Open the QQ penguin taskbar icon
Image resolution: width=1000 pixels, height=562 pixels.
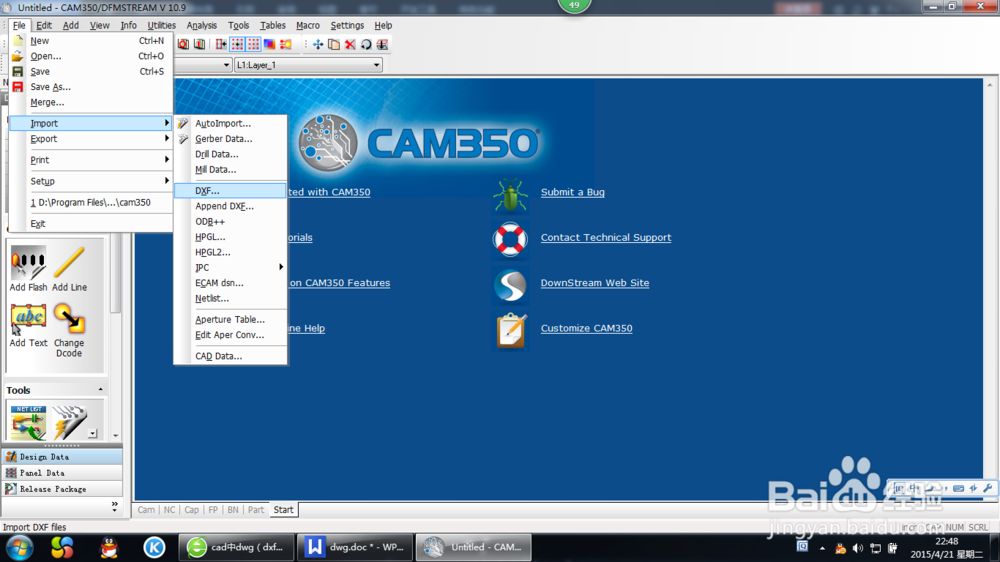pyautogui.click(x=110, y=547)
